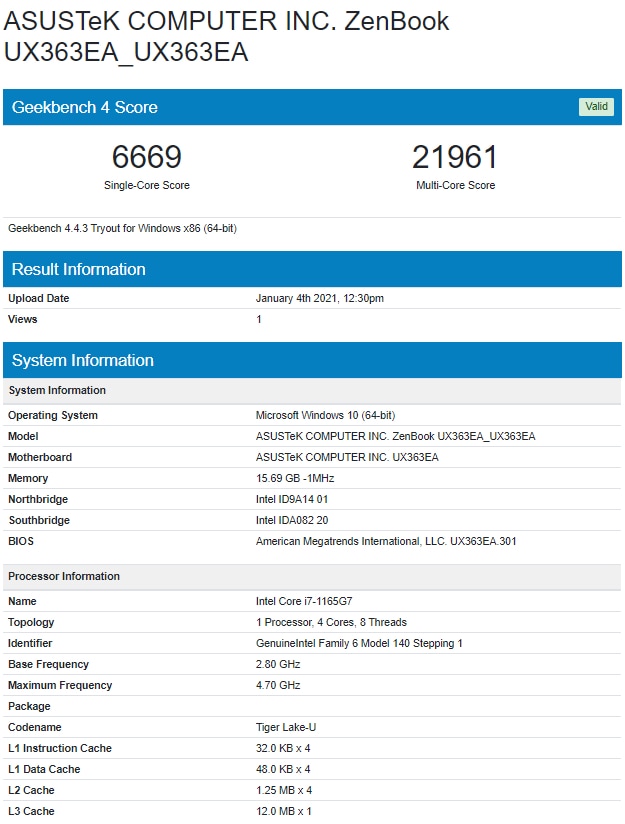Click Codename value Tiger Lake-U
This screenshot has height=824, width=625.
coord(286,727)
